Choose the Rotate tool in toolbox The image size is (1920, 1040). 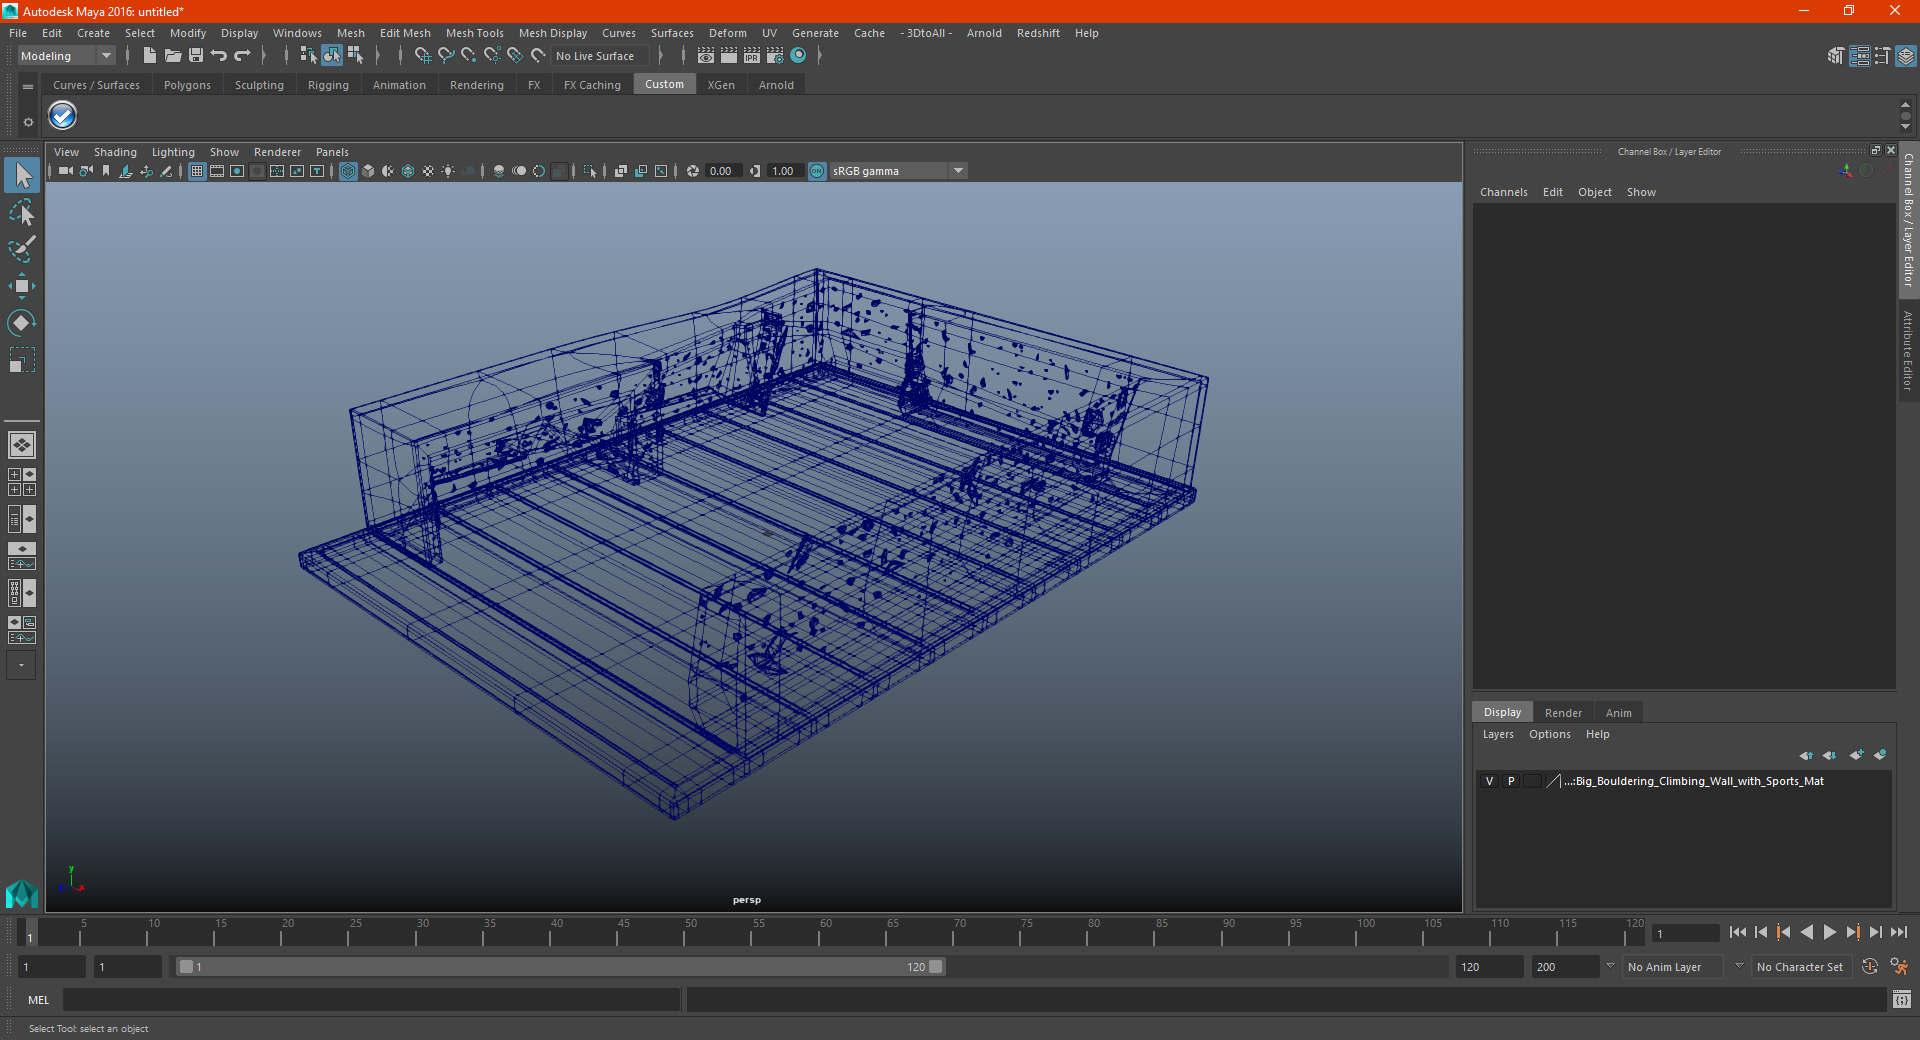tap(22, 322)
